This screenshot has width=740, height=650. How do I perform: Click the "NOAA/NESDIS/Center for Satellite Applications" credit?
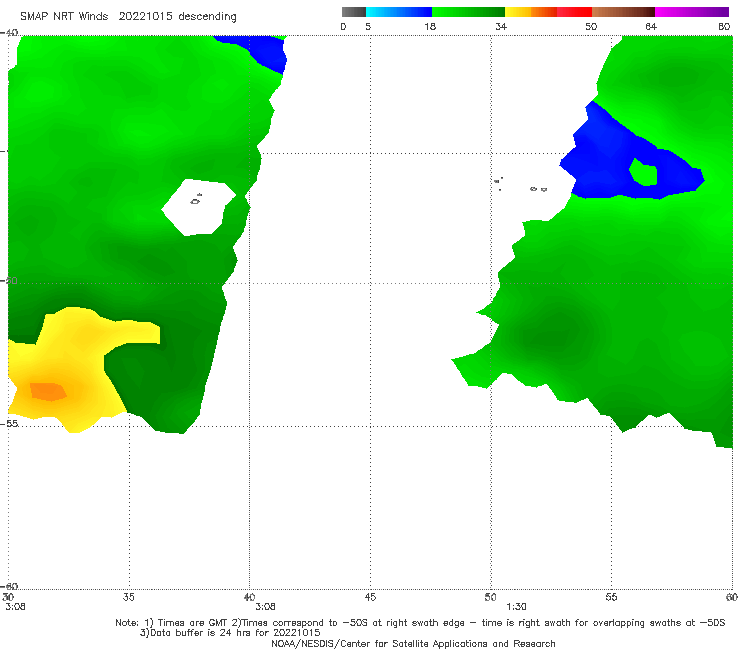click(x=413, y=643)
